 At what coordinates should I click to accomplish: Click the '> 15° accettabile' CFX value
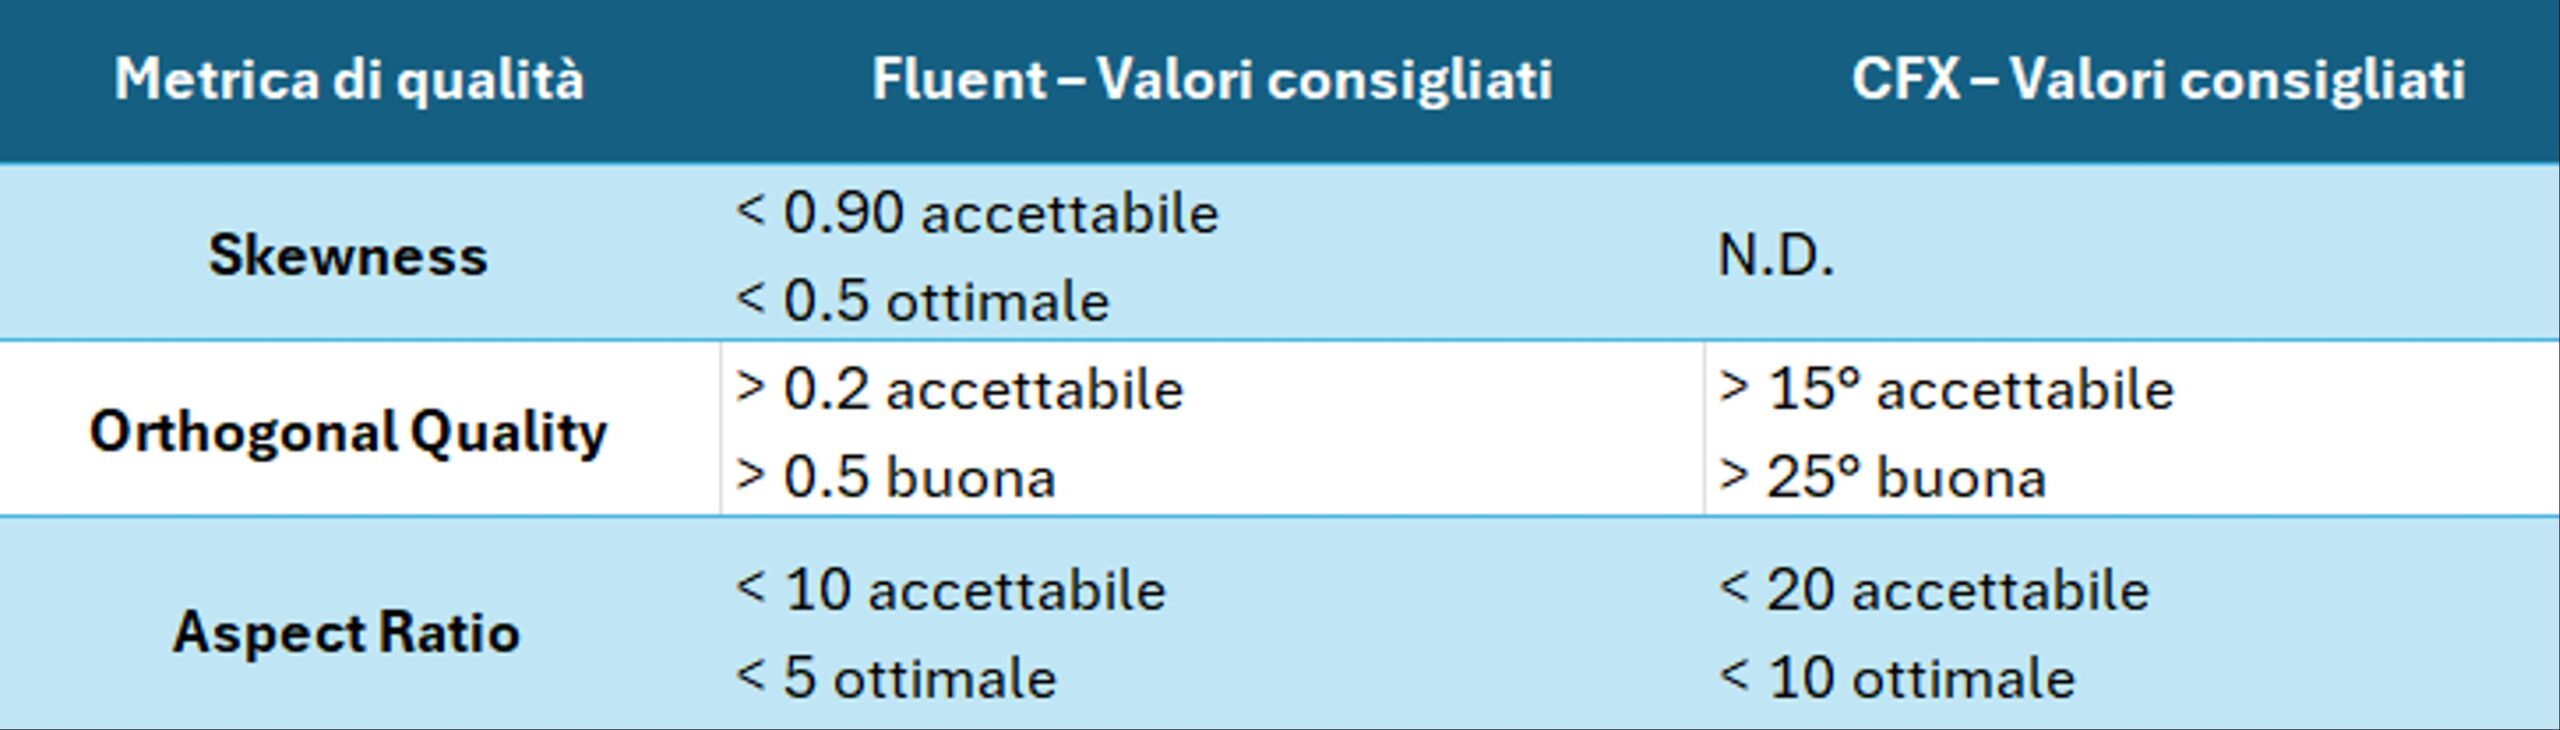pyautogui.click(x=1946, y=389)
